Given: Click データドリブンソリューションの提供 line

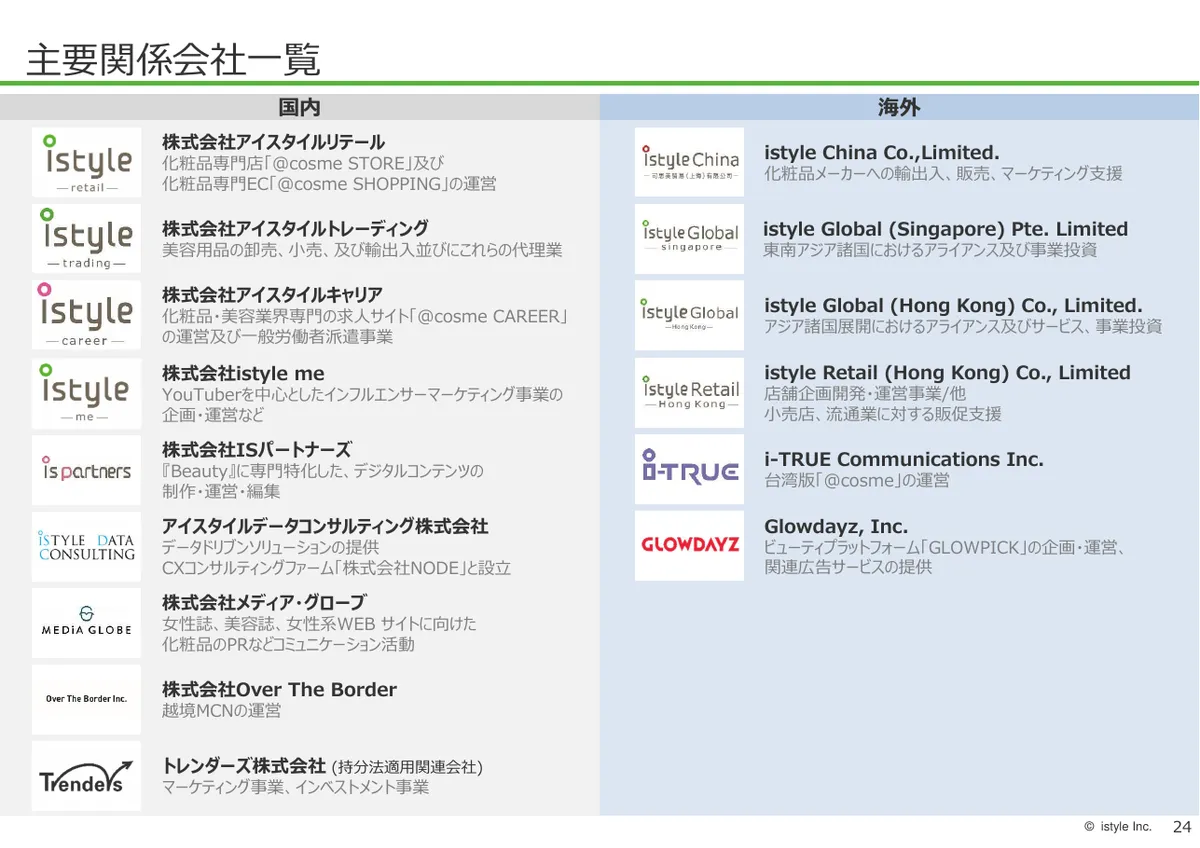Looking at the screenshot, I should (x=270, y=547).
